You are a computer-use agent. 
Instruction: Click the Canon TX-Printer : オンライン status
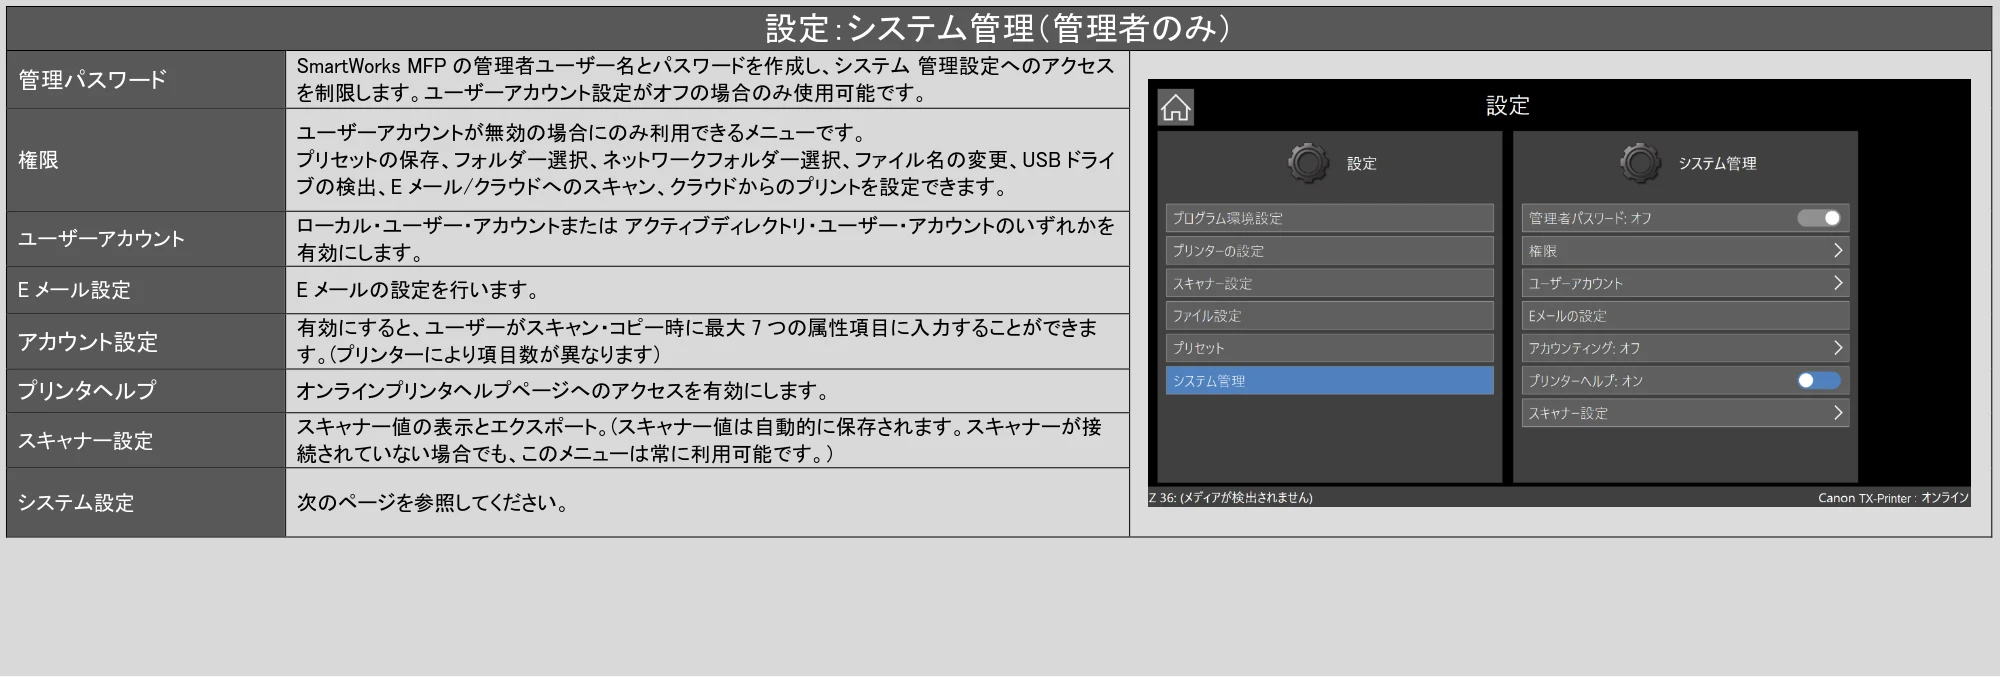[x=1893, y=498]
